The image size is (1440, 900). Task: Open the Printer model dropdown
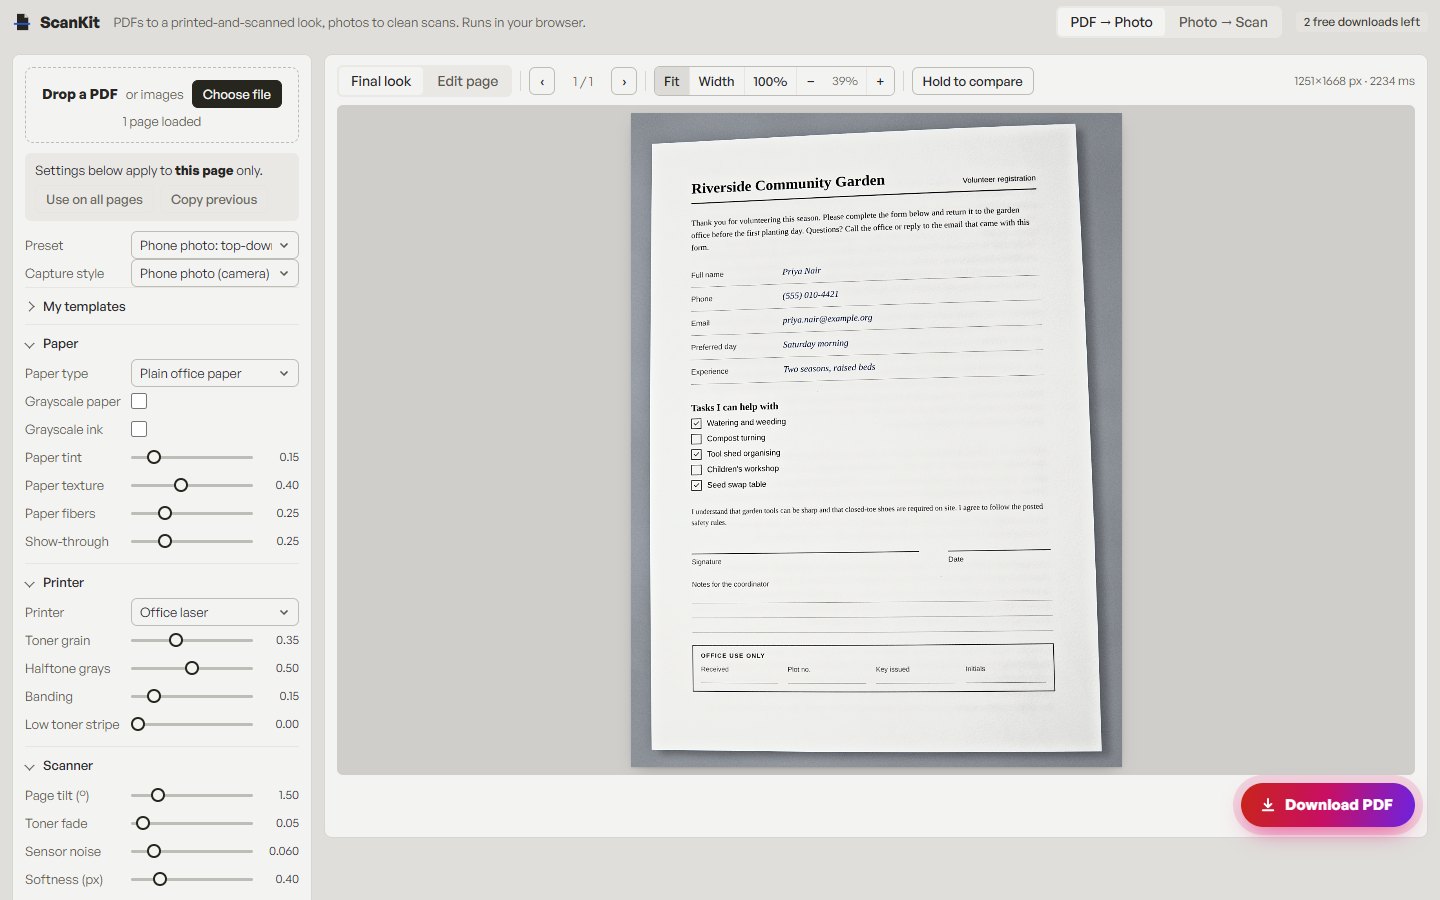pyautogui.click(x=215, y=612)
